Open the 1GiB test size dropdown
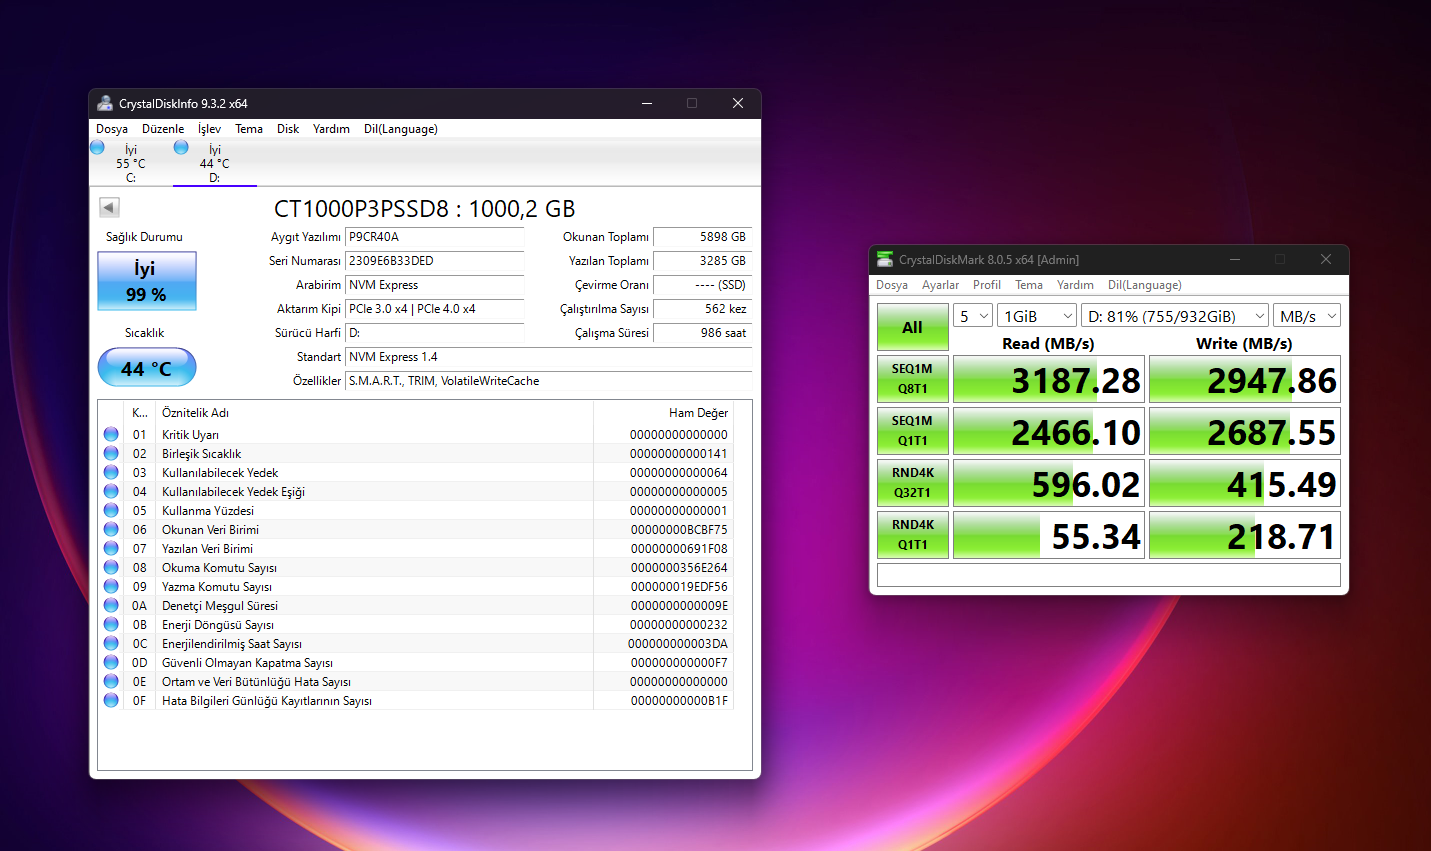Image resolution: width=1431 pixels, height=851 pixels. (x=1037, y=316)
